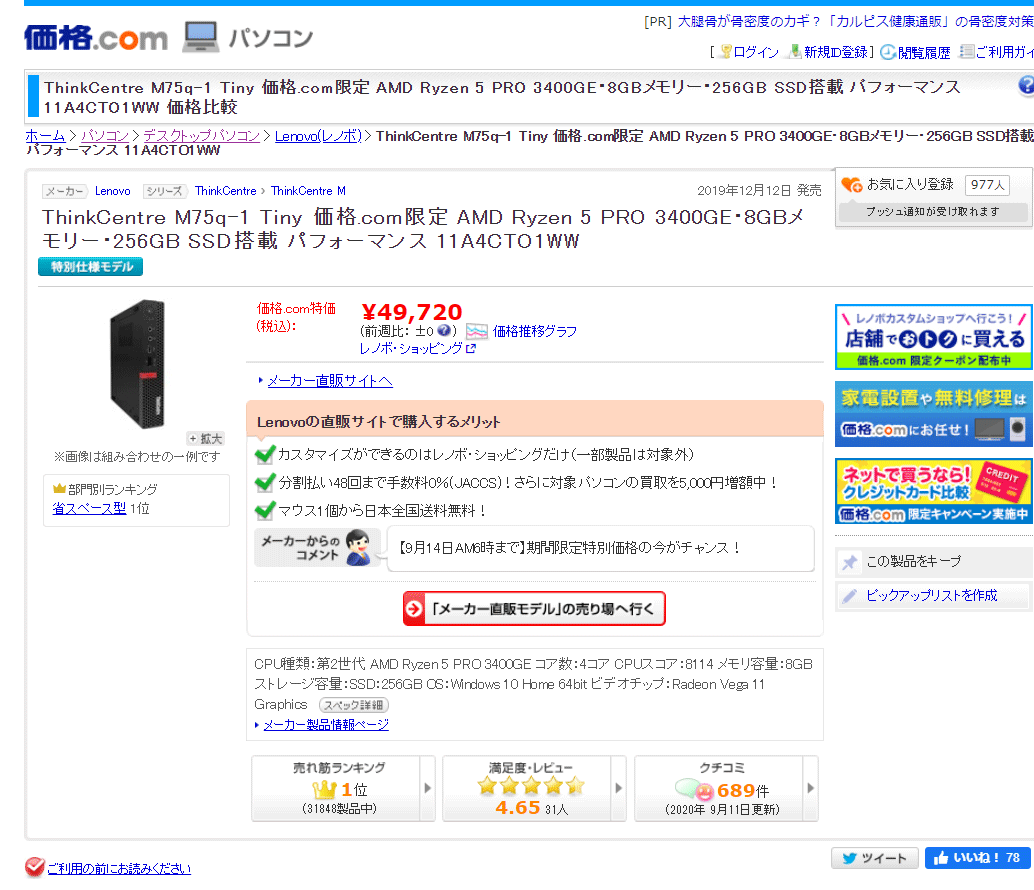Open 新規ID登録 registration link

click(836, 52)
